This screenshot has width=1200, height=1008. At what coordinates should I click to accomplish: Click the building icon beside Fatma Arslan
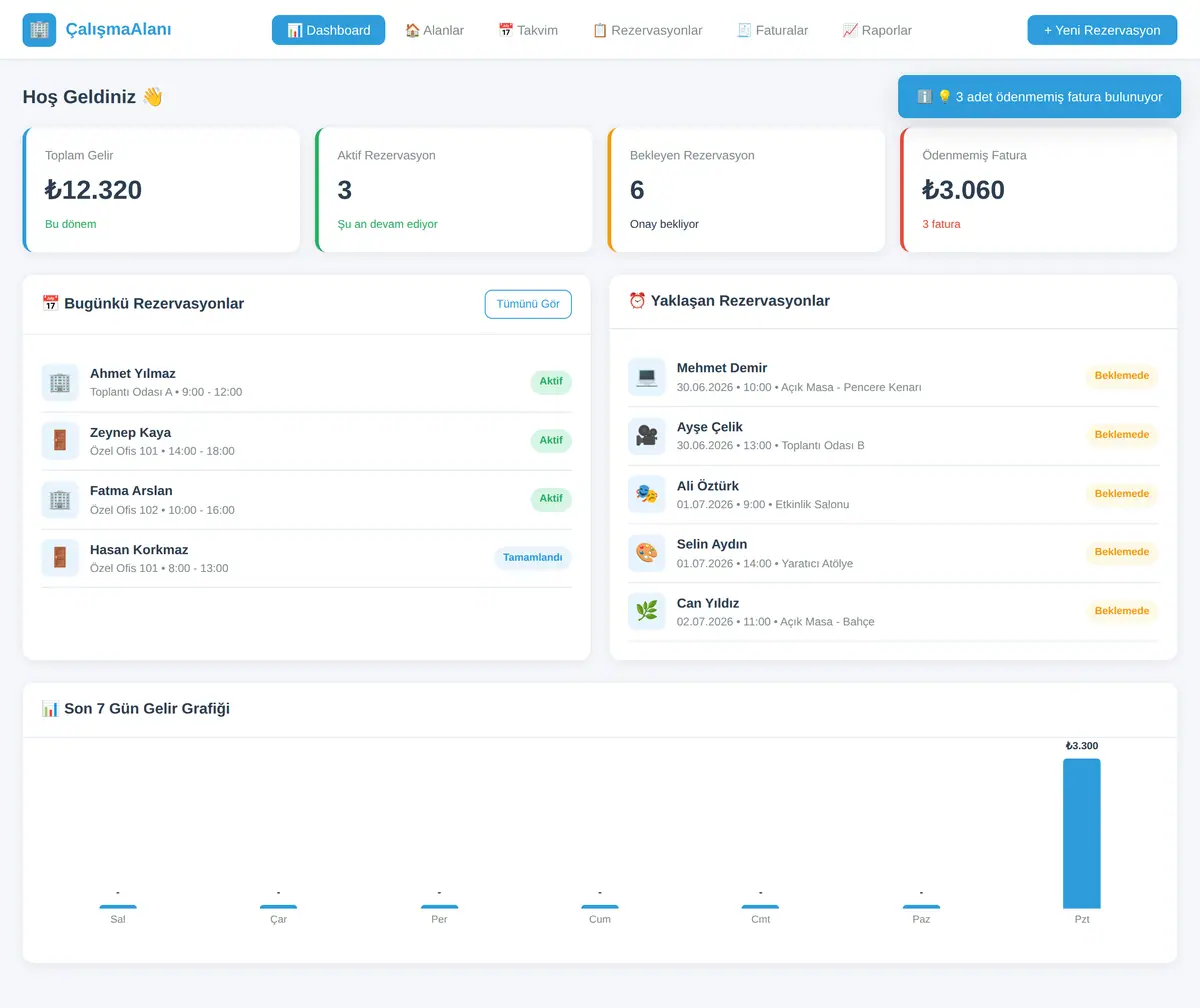(60, 499)
